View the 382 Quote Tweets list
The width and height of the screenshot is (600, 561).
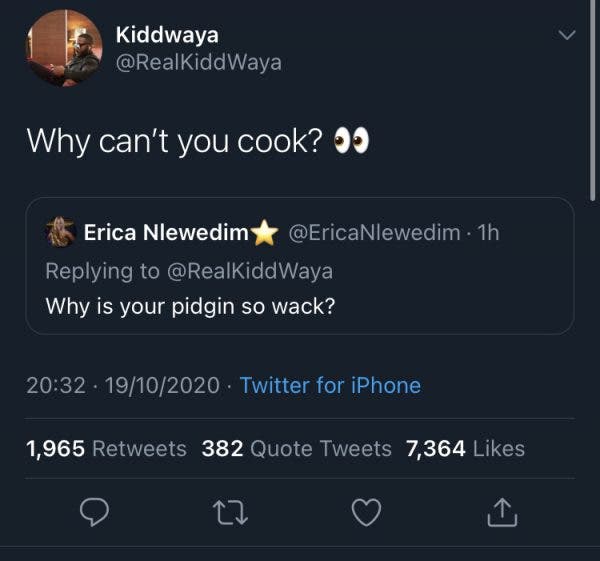point(296,449)
